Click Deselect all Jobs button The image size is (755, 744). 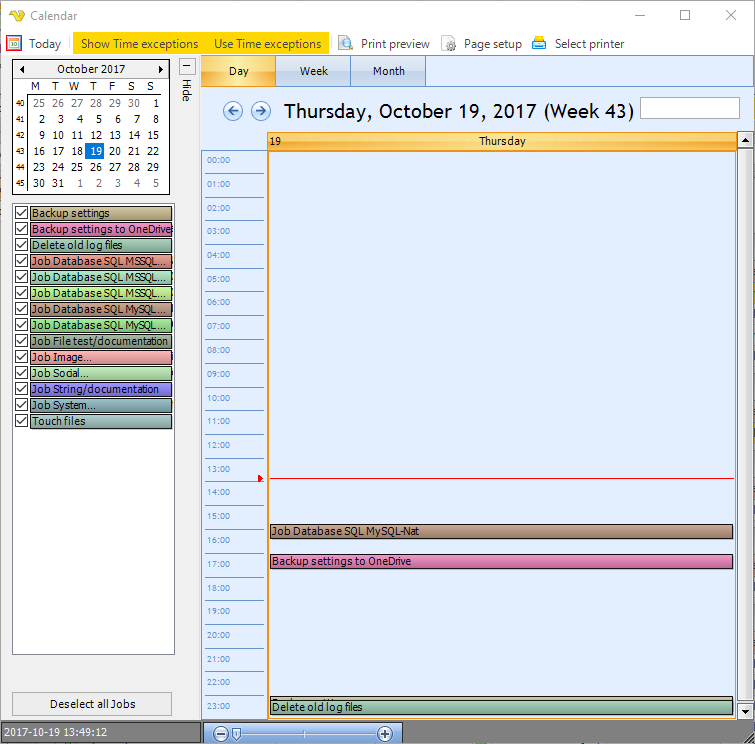92,704
